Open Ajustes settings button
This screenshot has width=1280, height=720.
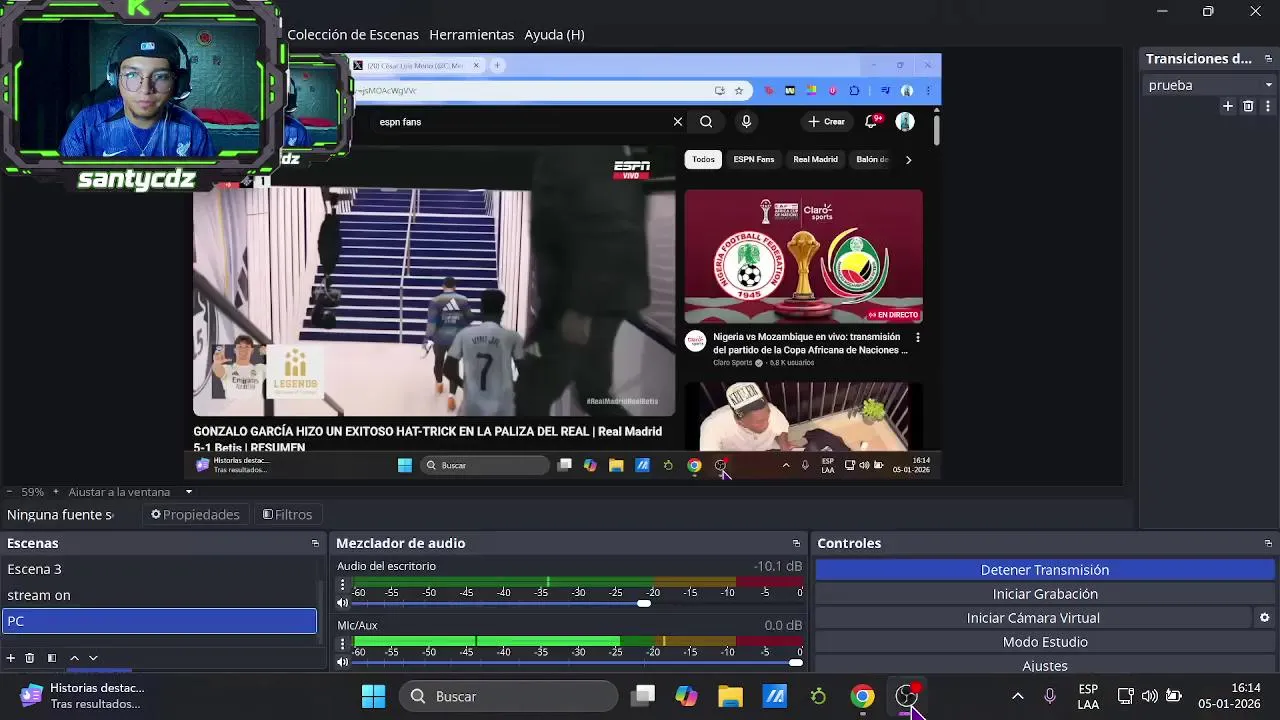1045,666
